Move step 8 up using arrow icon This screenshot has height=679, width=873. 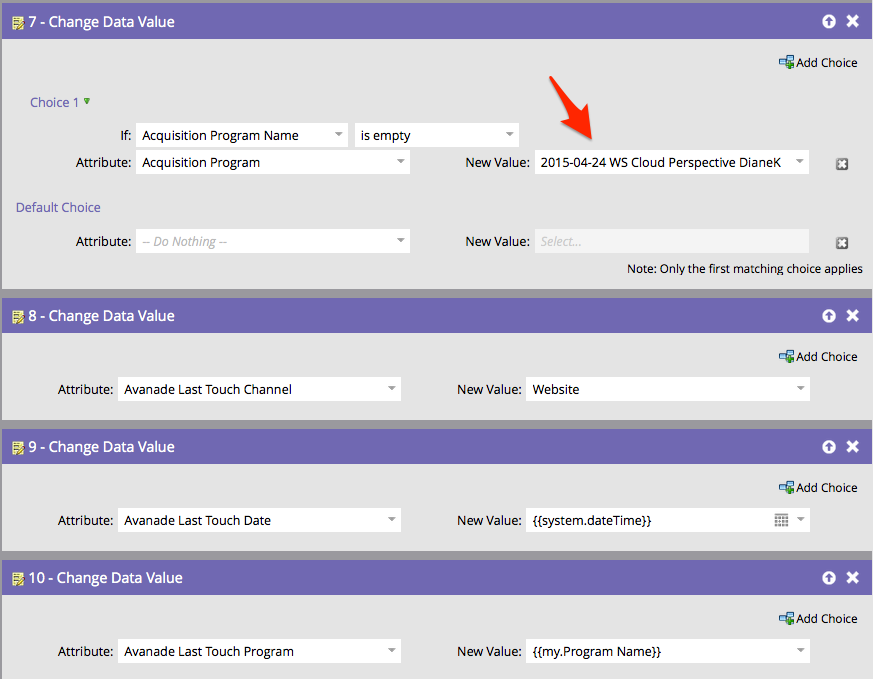tap(829, 315)
